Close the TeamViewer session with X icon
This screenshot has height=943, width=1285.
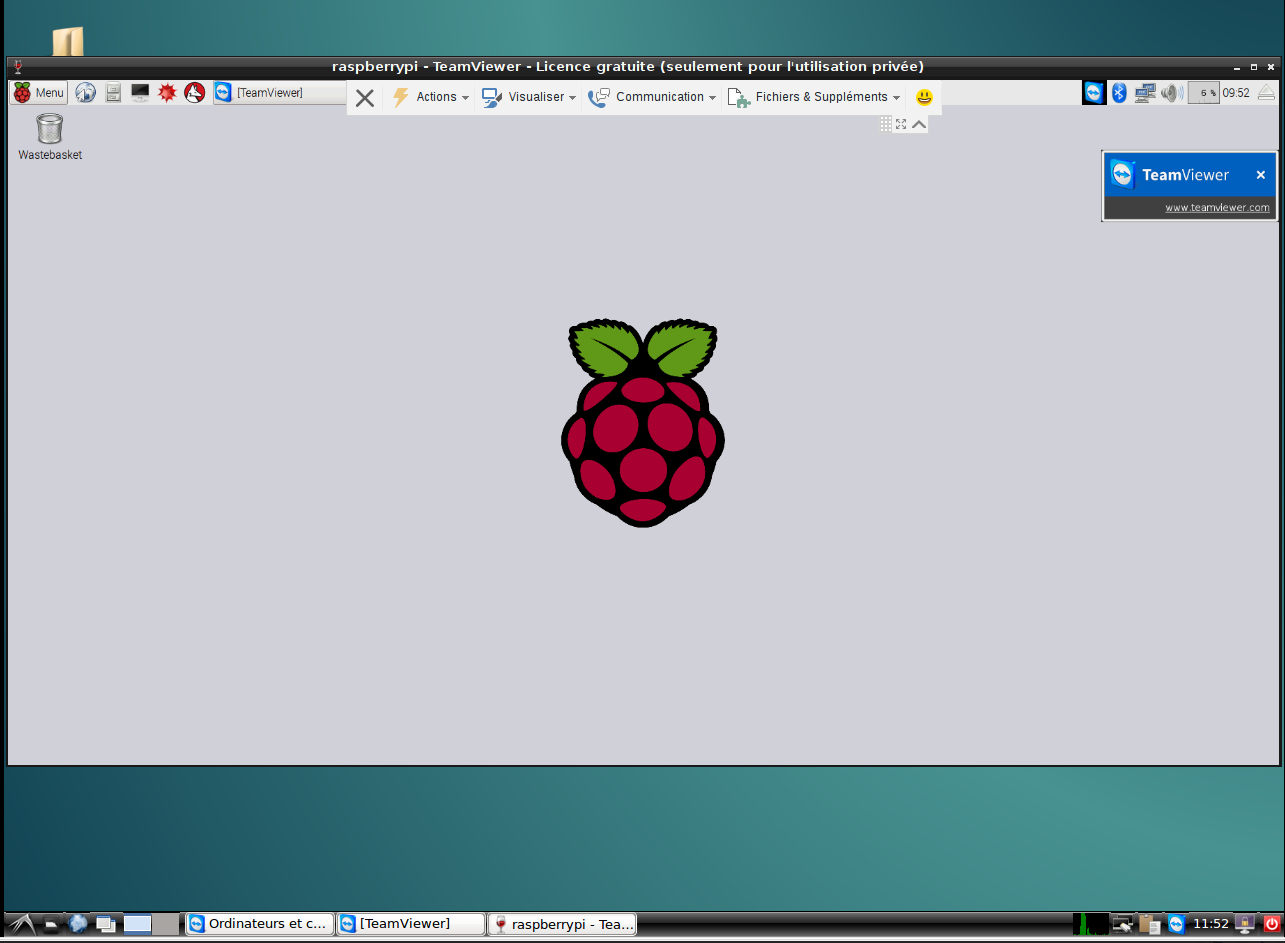pyautogui.click(x=365, y=97)
